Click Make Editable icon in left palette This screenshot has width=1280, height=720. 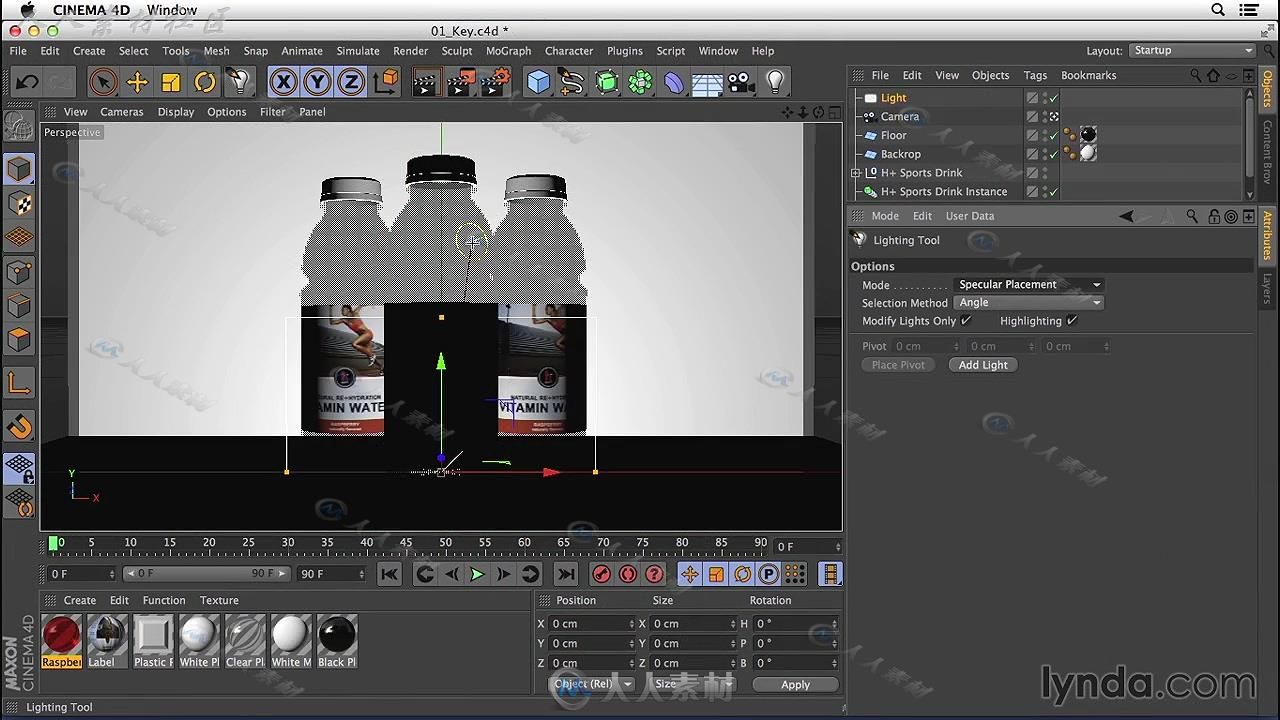point(19,126)
